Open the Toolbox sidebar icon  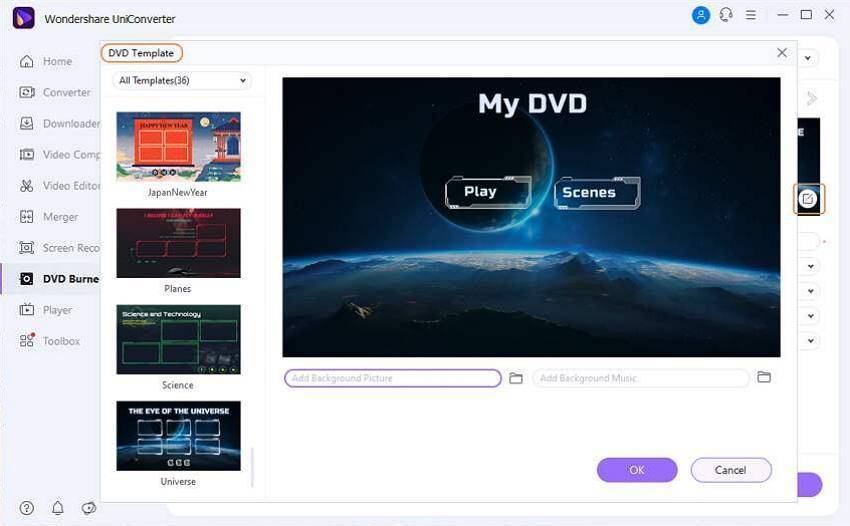point(27,341)
